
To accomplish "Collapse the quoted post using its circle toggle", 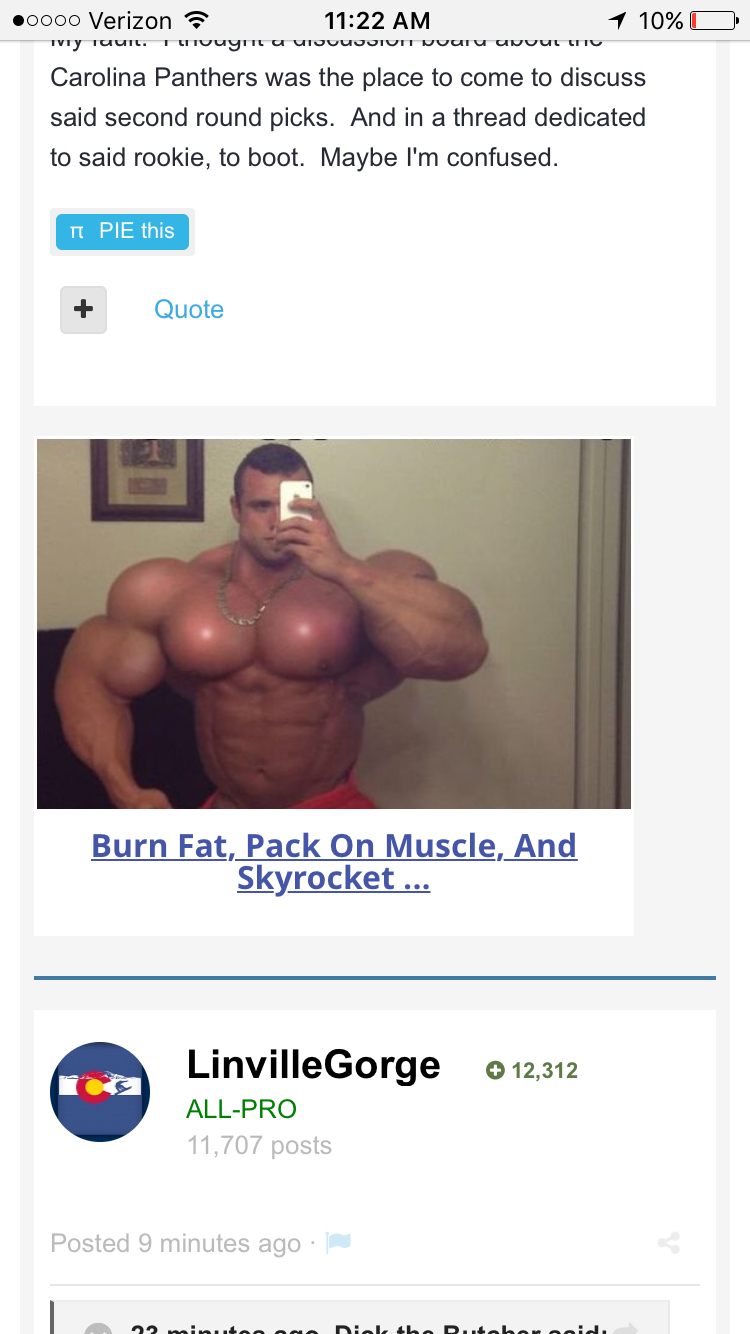I will [x=98, y=1329].
